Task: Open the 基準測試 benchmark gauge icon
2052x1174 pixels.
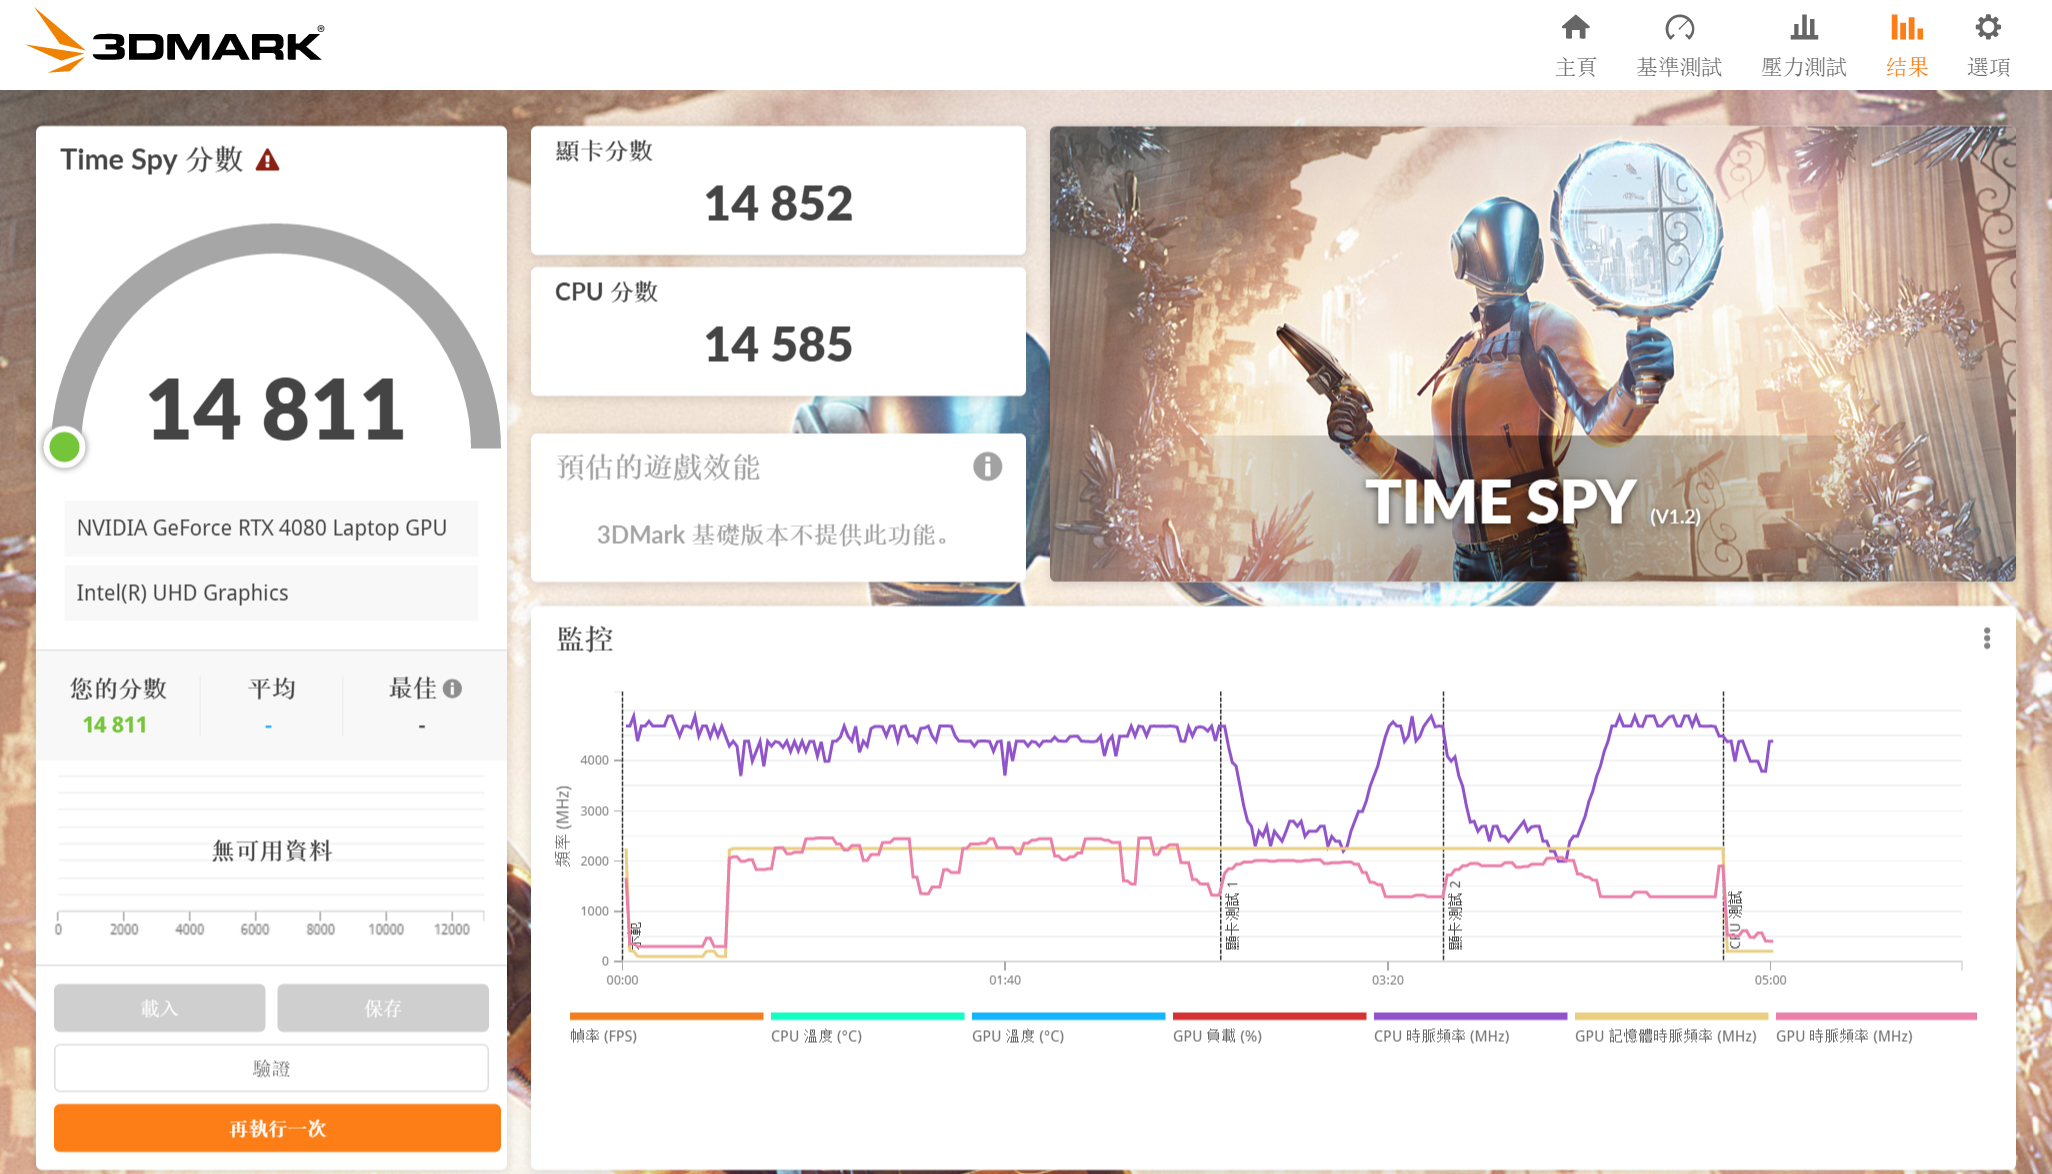Action: (x=1679, y=27)
